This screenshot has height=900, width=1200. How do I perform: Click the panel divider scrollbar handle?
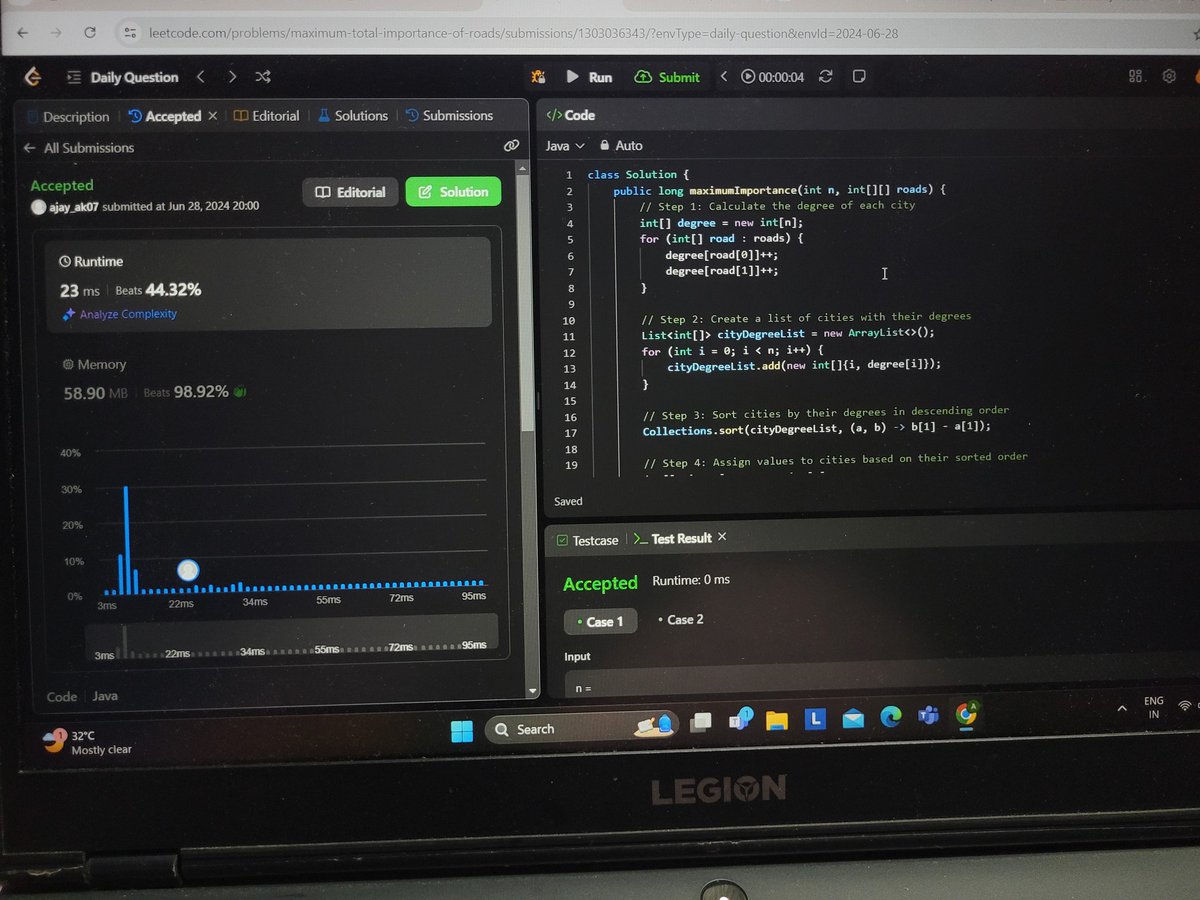tap(538, 399)
